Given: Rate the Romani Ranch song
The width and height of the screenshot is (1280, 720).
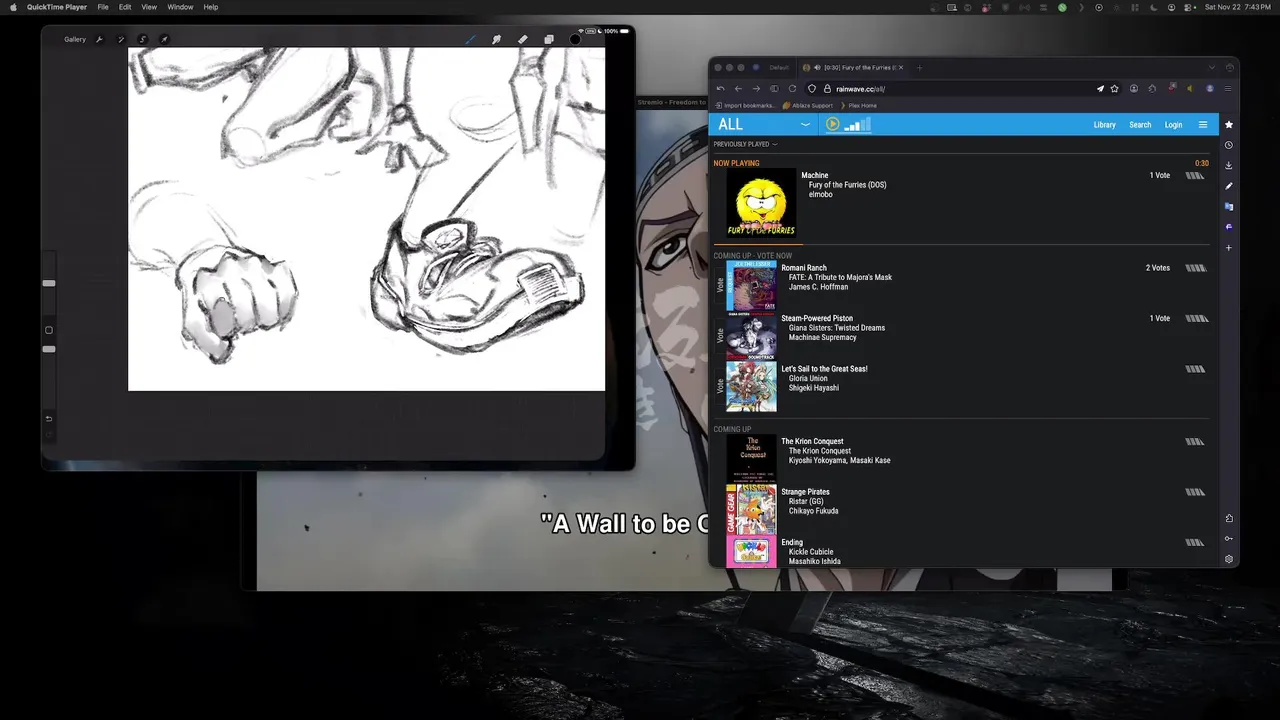Looking at the screenshot, I should (1195, 268).
